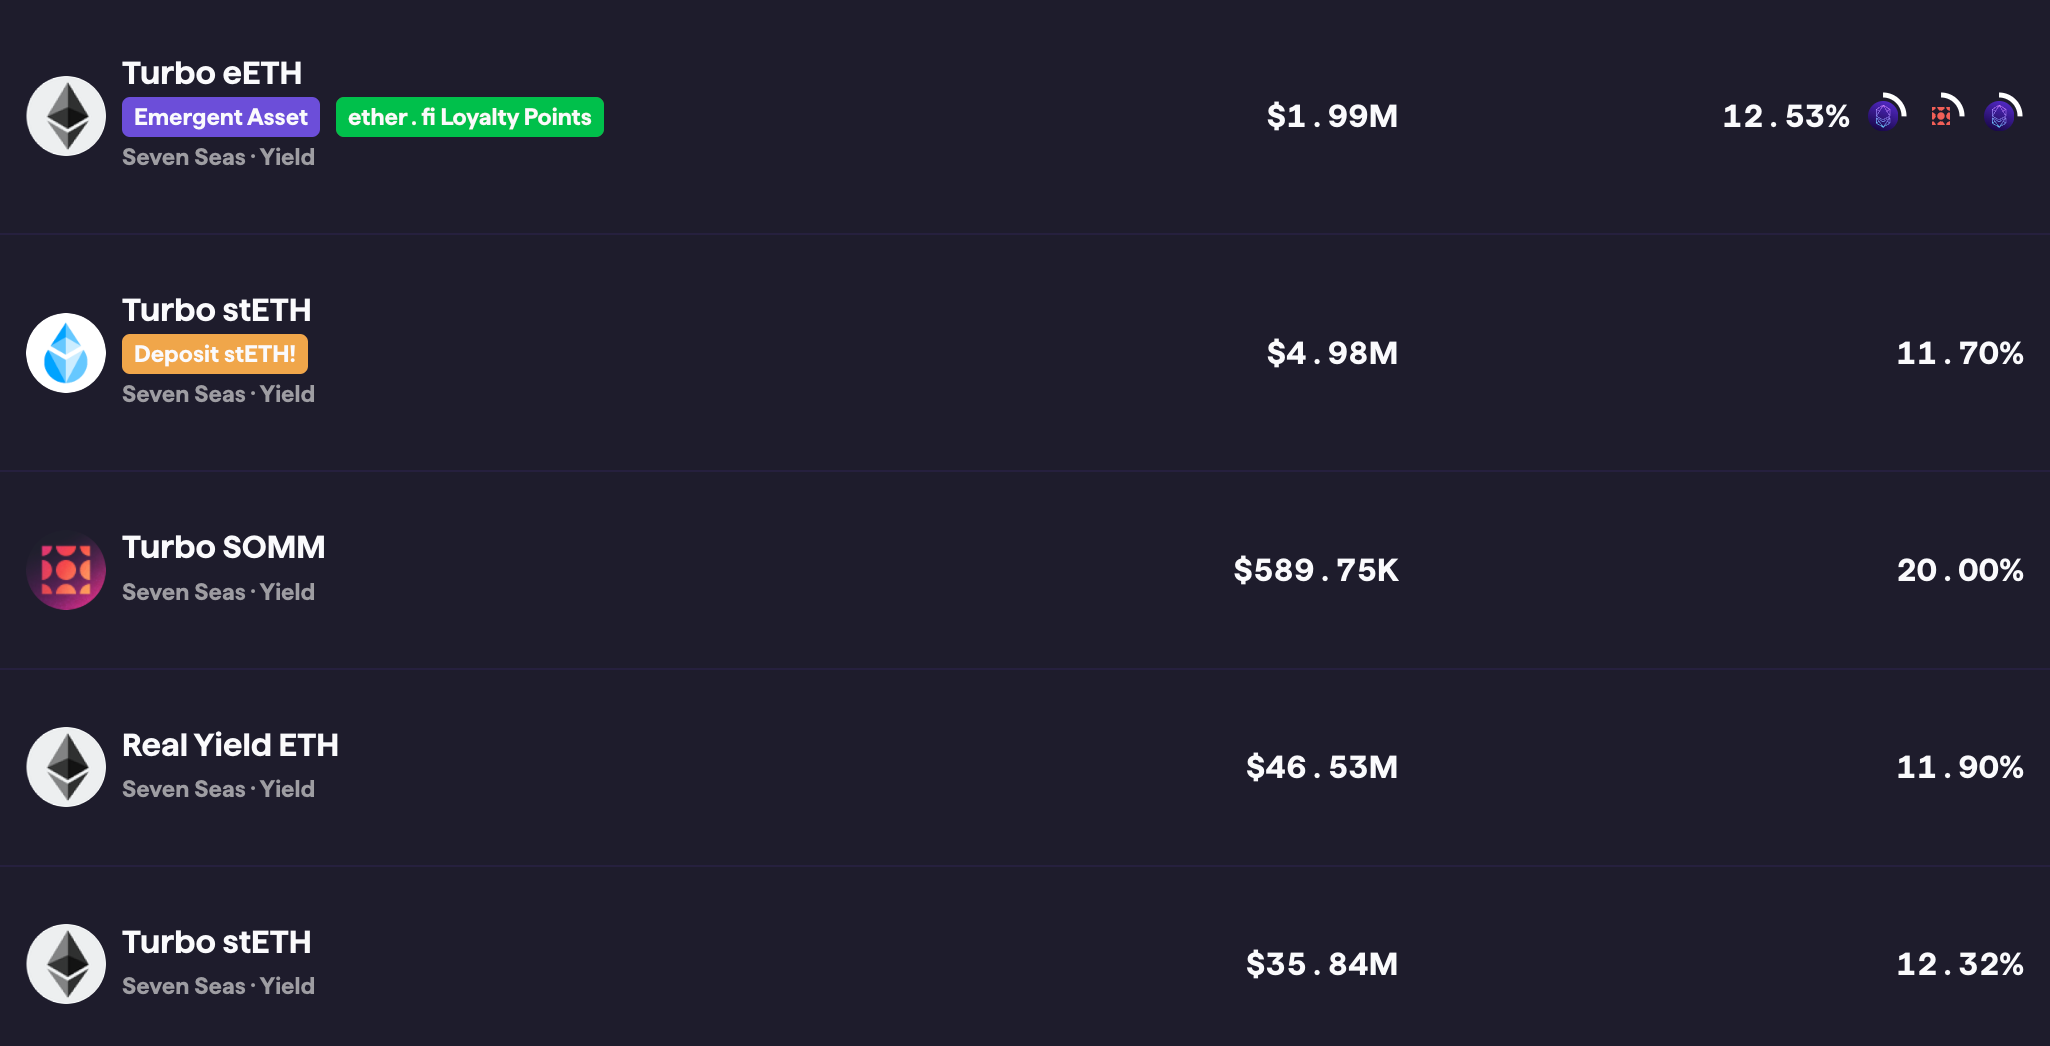Click the Ethereum logo in the $35.84M row
2050x1046 pixels.
tap(66, 964)
